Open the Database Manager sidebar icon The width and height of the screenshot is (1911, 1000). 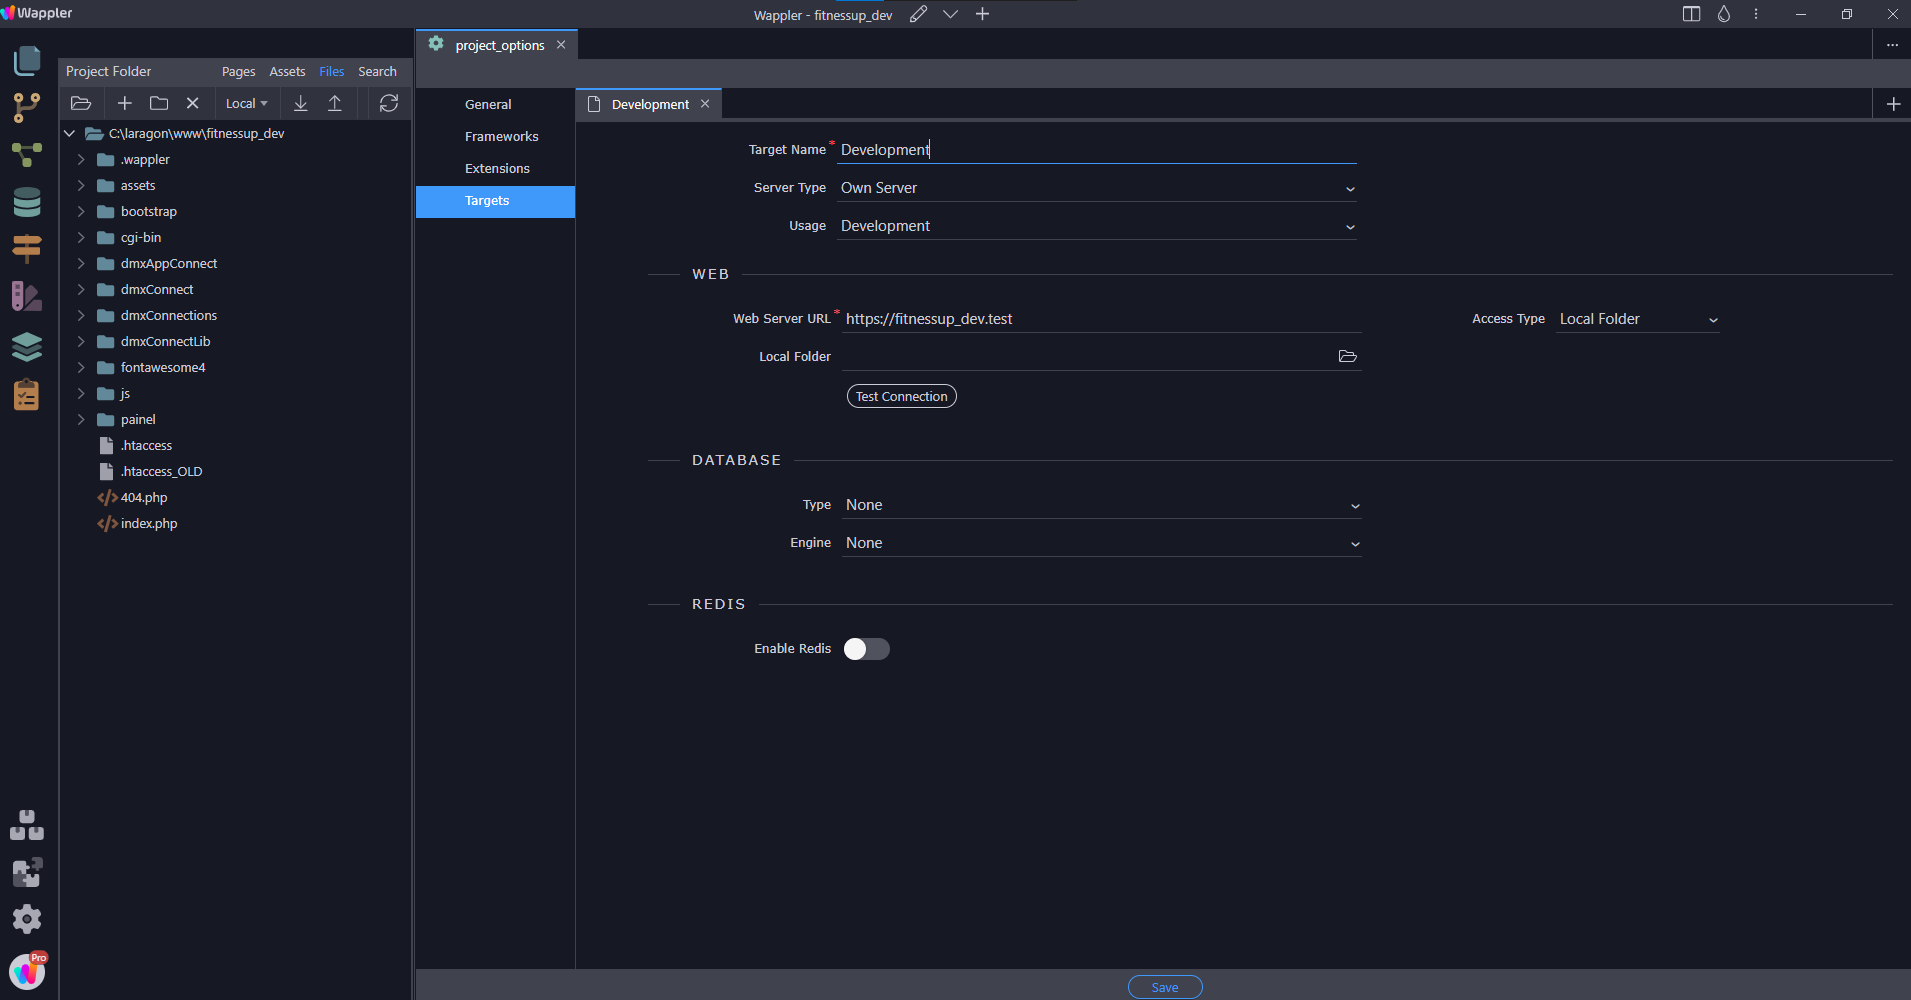(26, 202)
